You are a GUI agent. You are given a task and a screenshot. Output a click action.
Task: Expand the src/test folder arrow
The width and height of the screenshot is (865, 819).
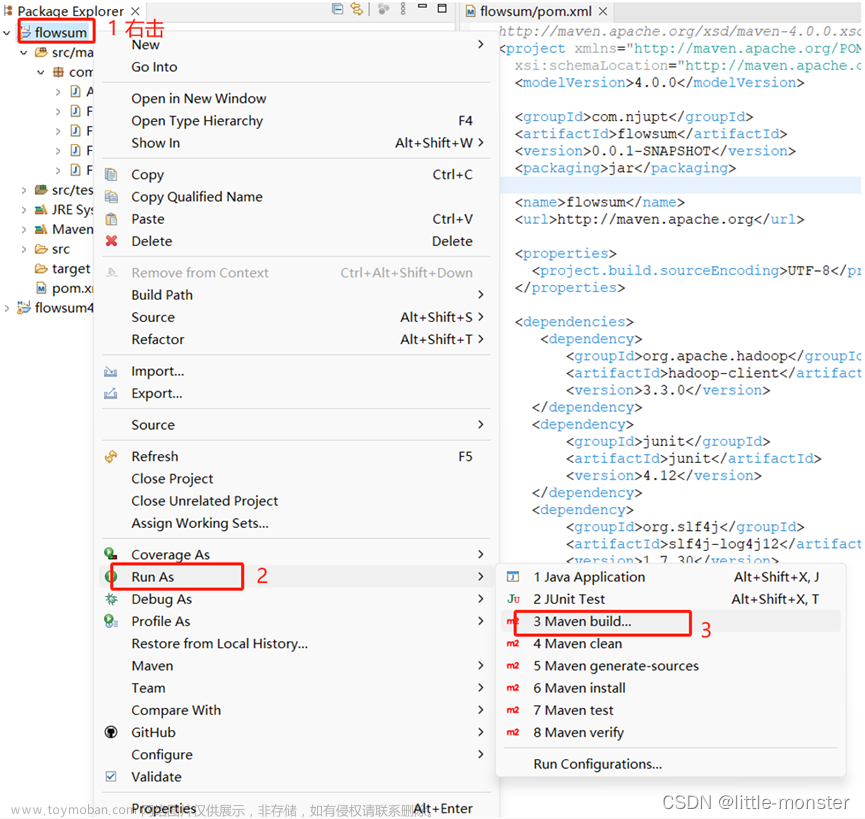24,190
